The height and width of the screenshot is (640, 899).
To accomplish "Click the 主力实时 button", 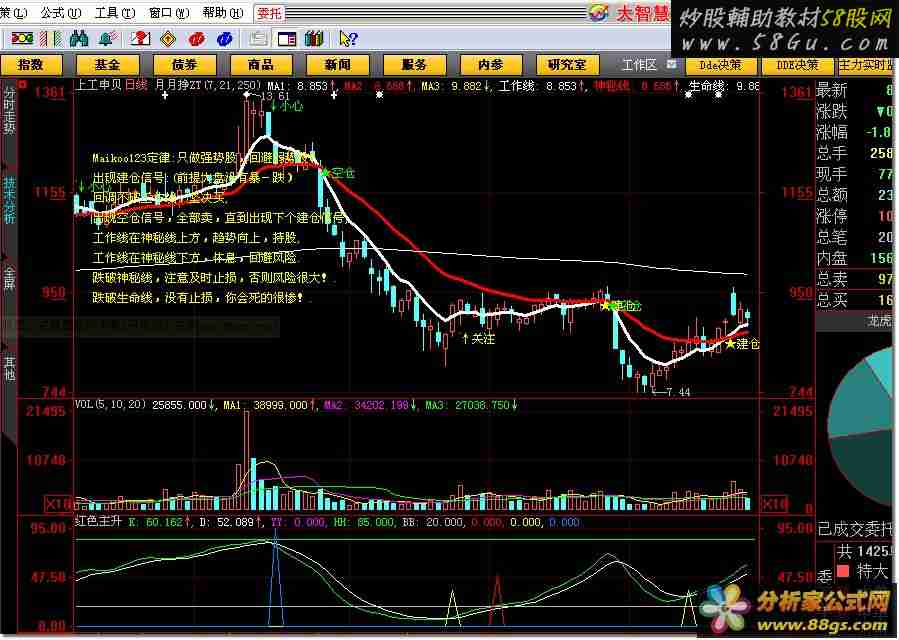I will 866,65.
